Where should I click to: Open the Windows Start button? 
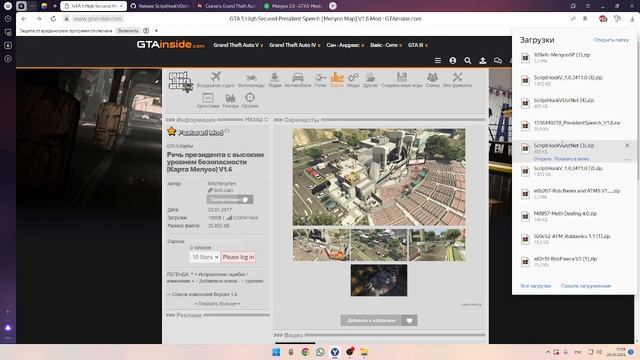click(276, 352)
